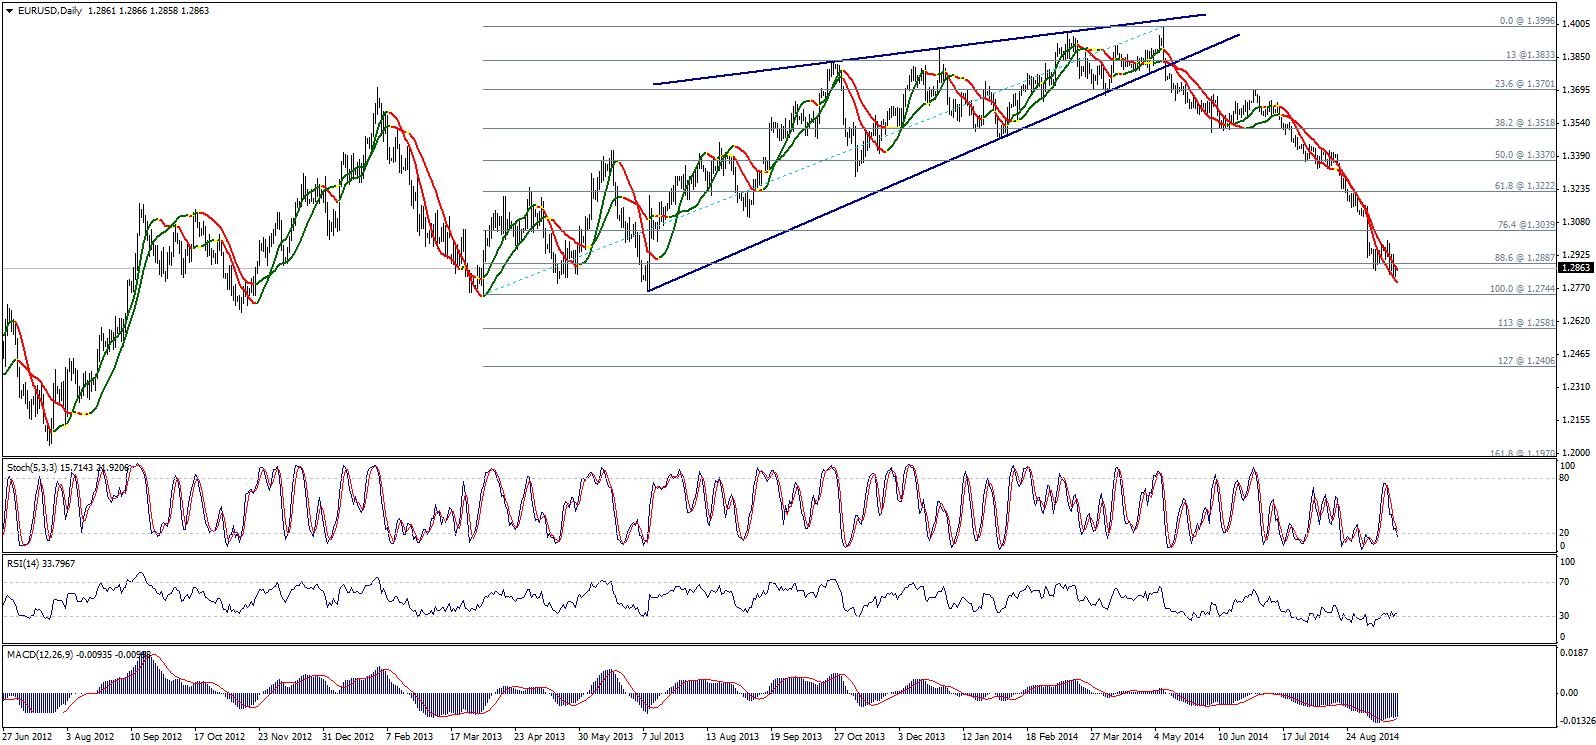Click the Fibonacci label 23.6 @ 1.3701
1596x745 pixels.
point(1525,84)
